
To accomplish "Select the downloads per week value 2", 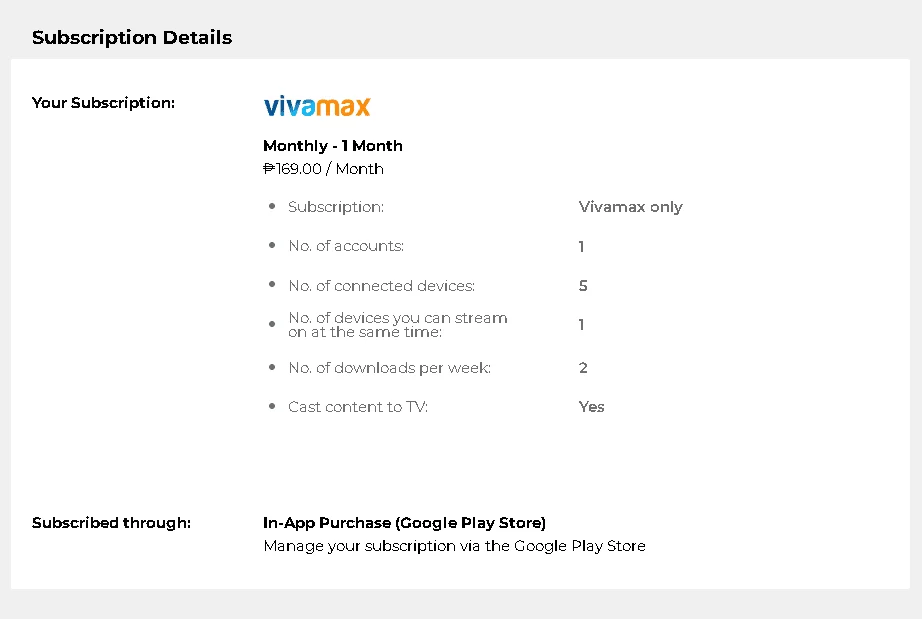I will pos(583,368).
